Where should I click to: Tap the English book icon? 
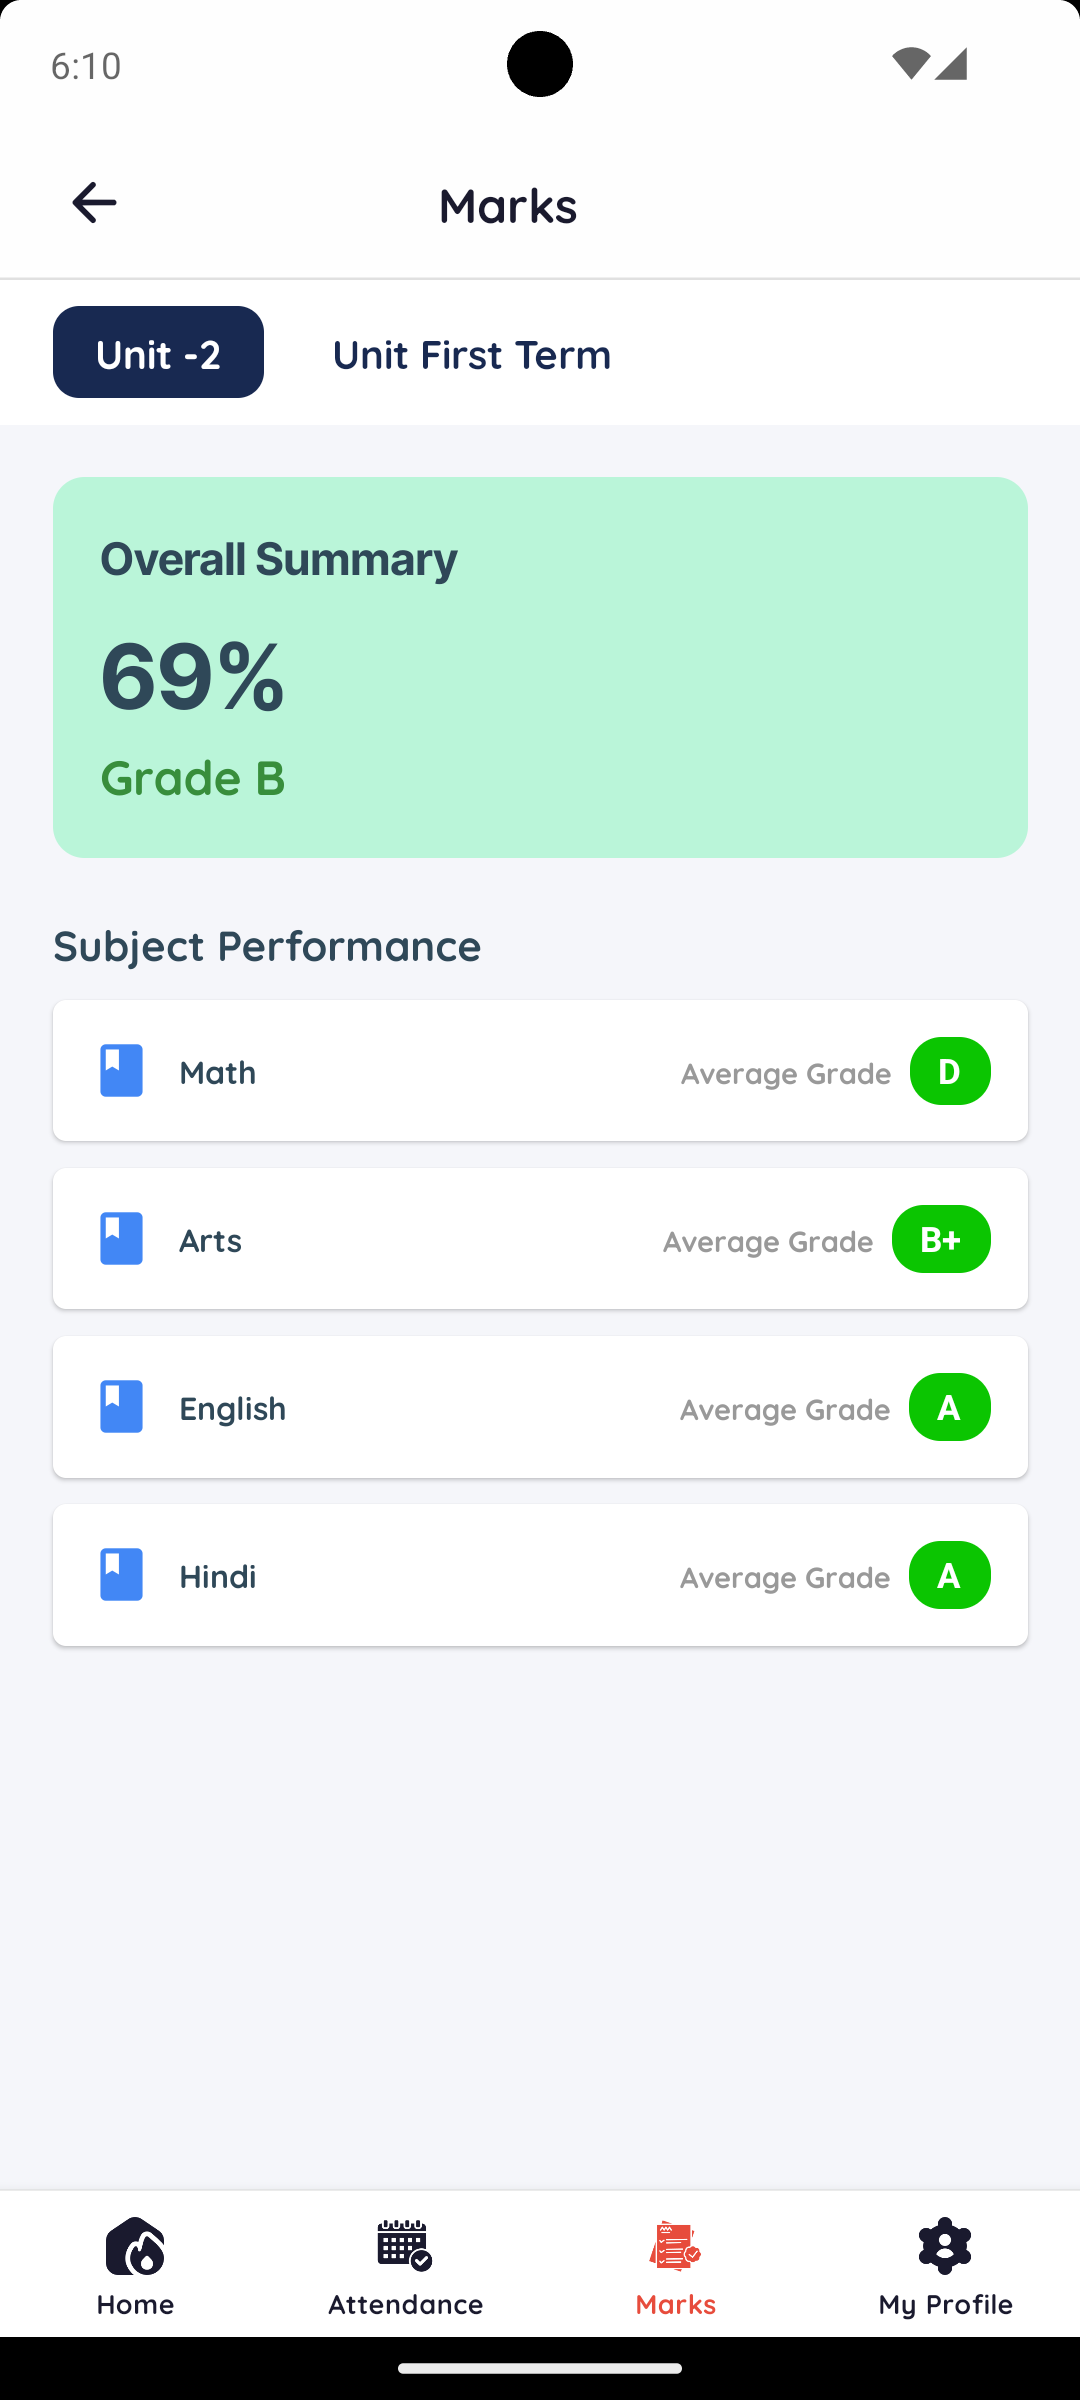[x=121, y=1407]
